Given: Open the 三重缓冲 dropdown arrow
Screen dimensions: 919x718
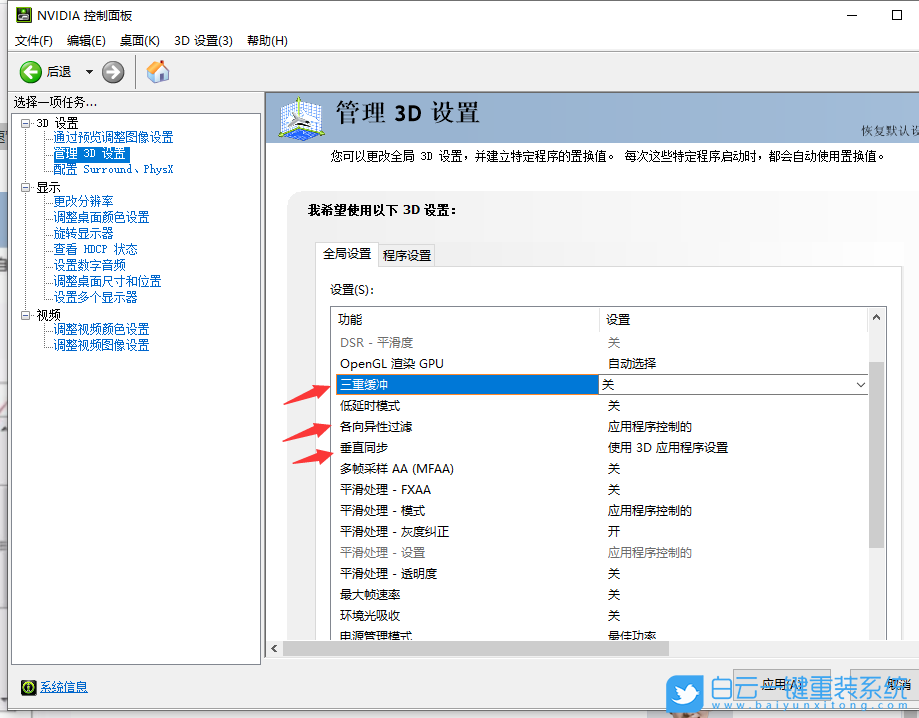Looking at the screenshot, I should coord(860,384).
